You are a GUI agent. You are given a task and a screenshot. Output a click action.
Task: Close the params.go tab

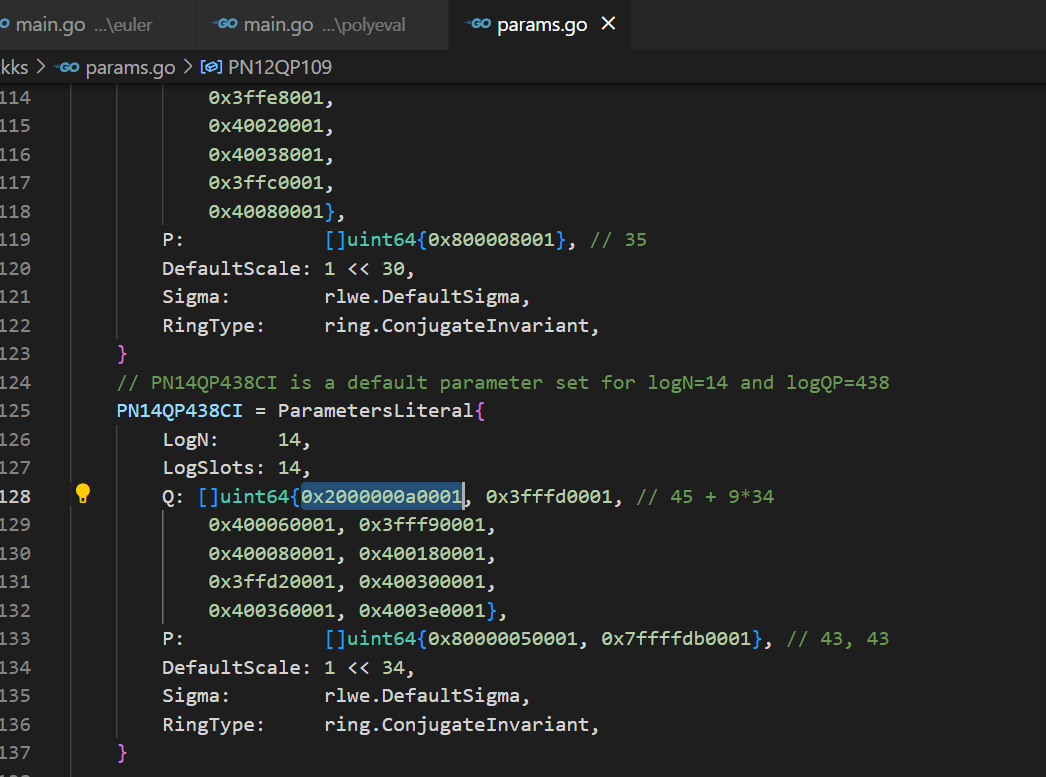click(x=608, y=24)
